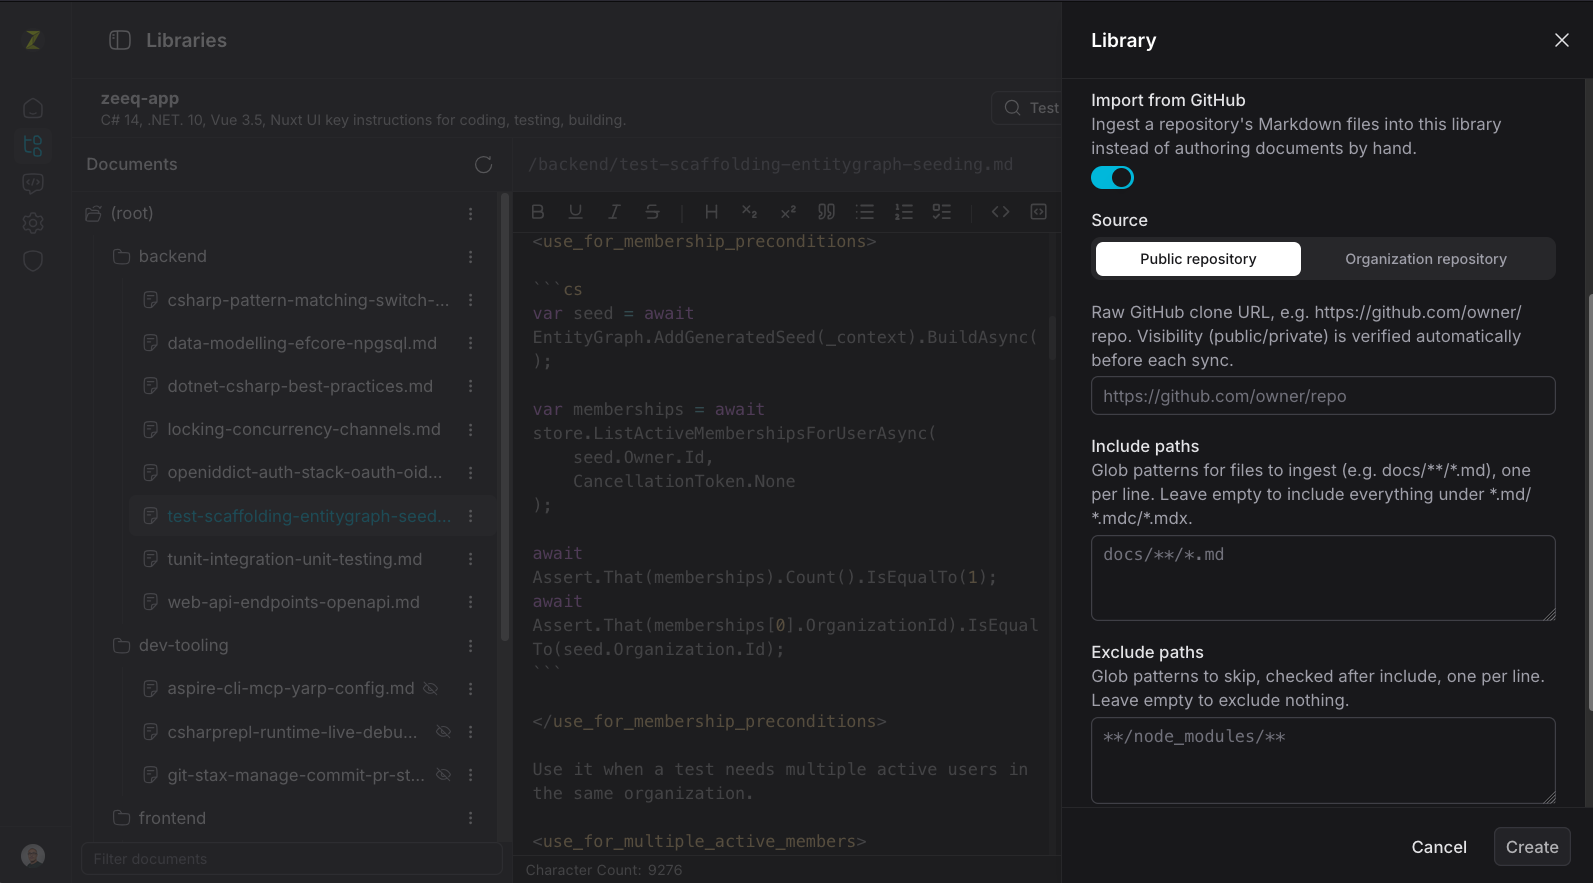The height and width of the screenshot is (883, 1593).
Task: Insert a blockquote via the quote icon
Action: click(x=826, y=212)
